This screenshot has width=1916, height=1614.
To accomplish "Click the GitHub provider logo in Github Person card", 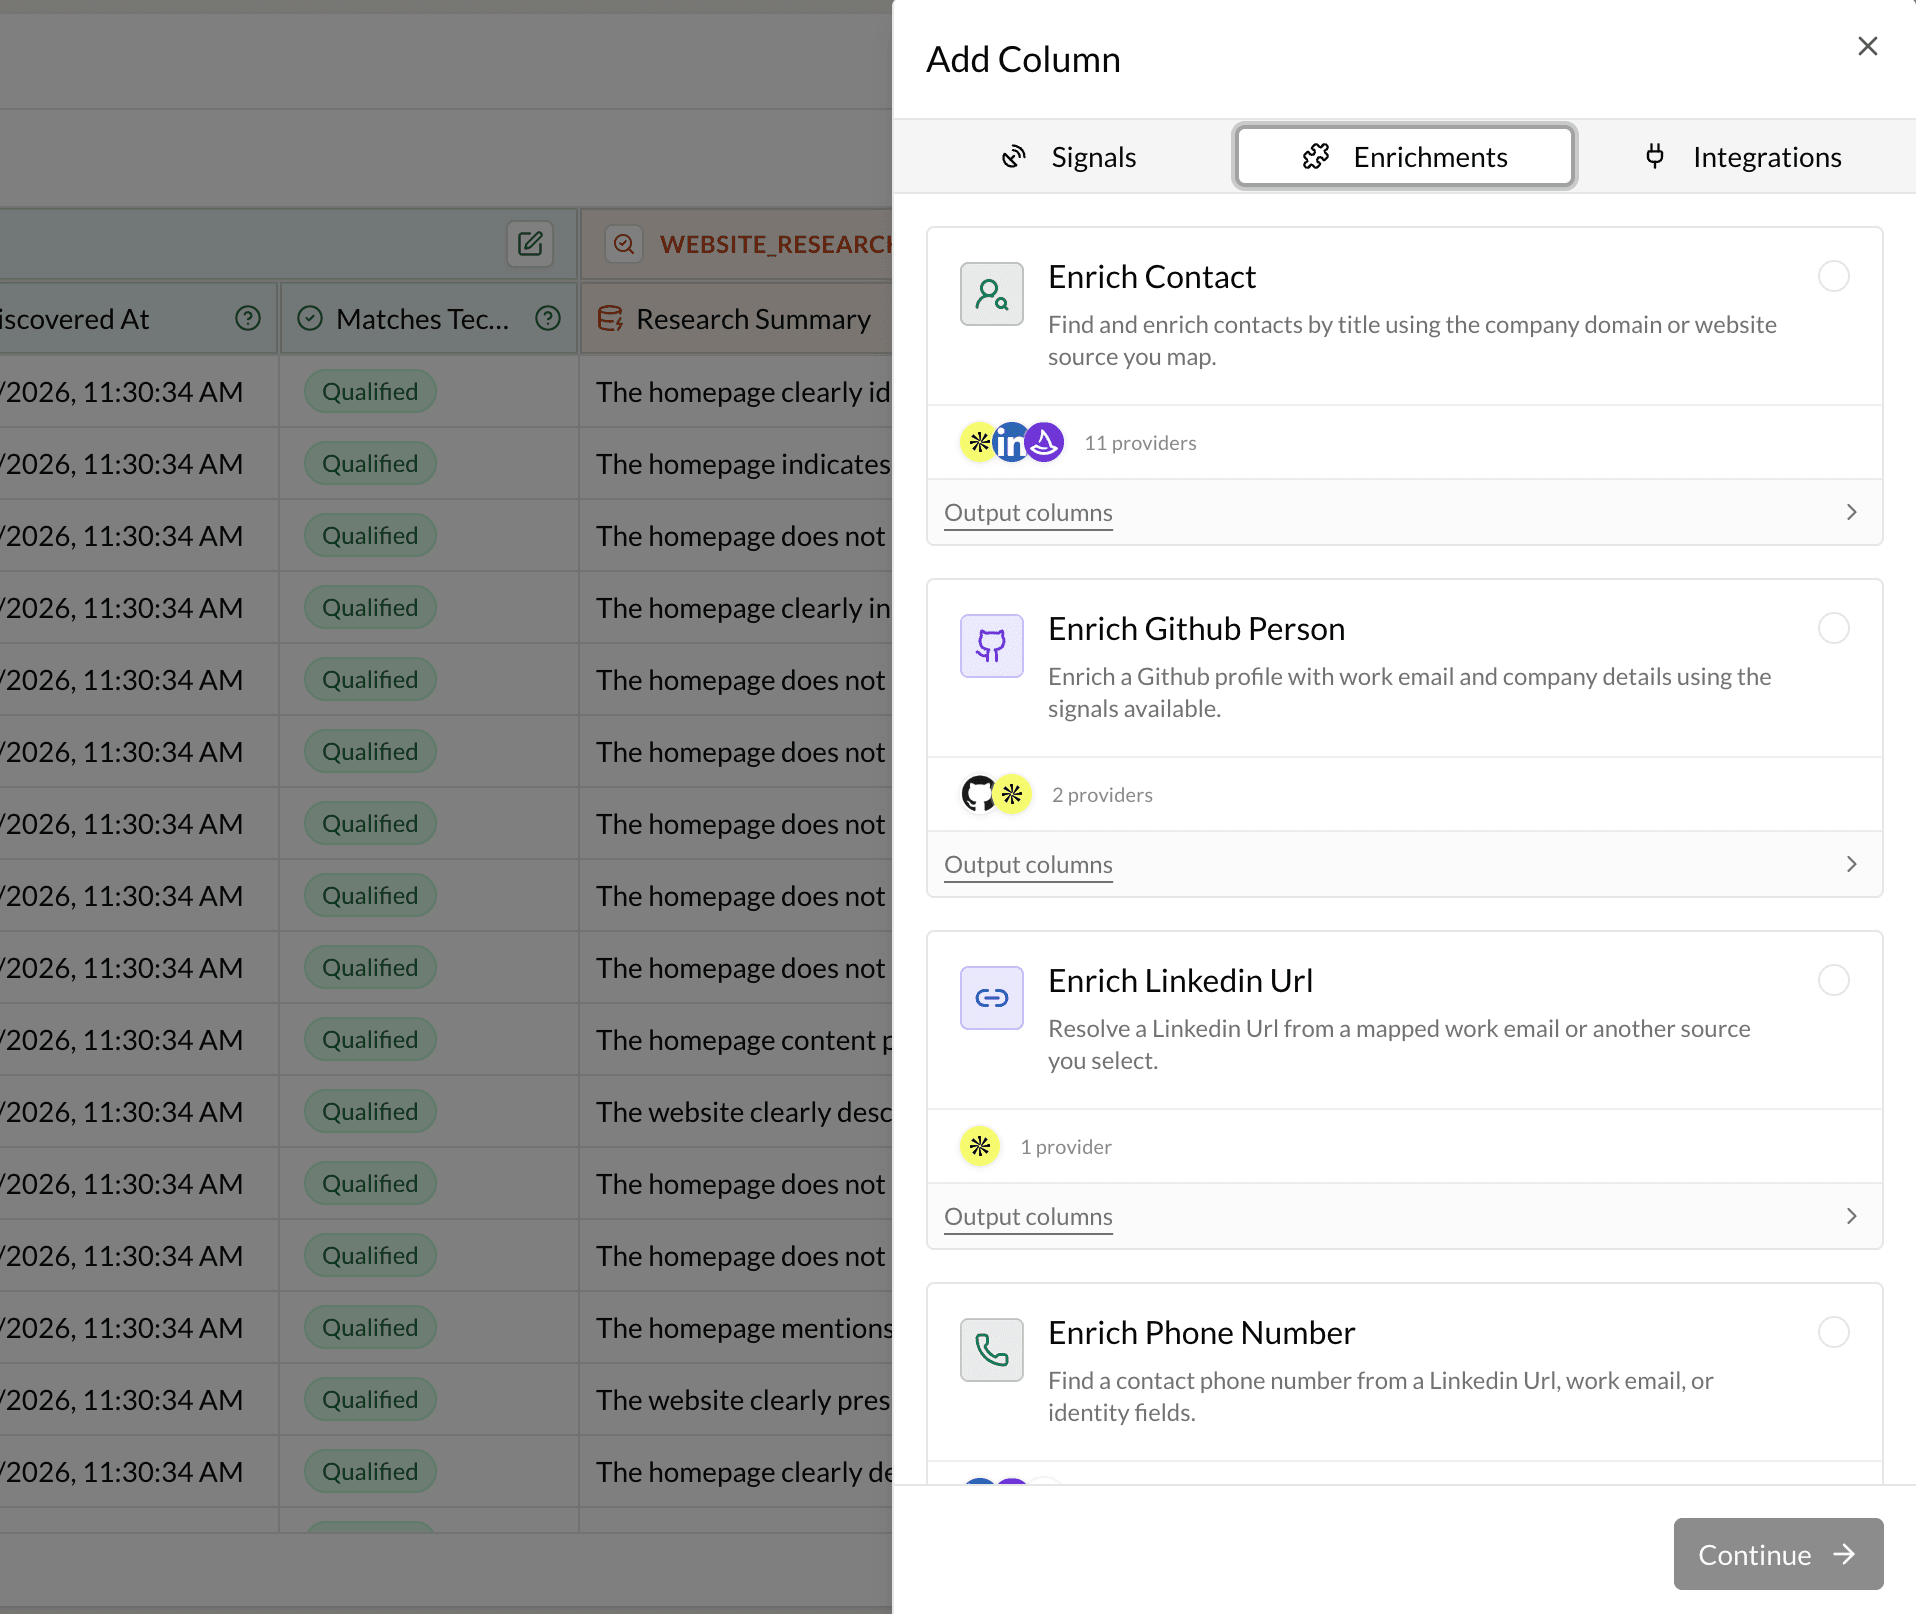I will (x=978, y=794).
